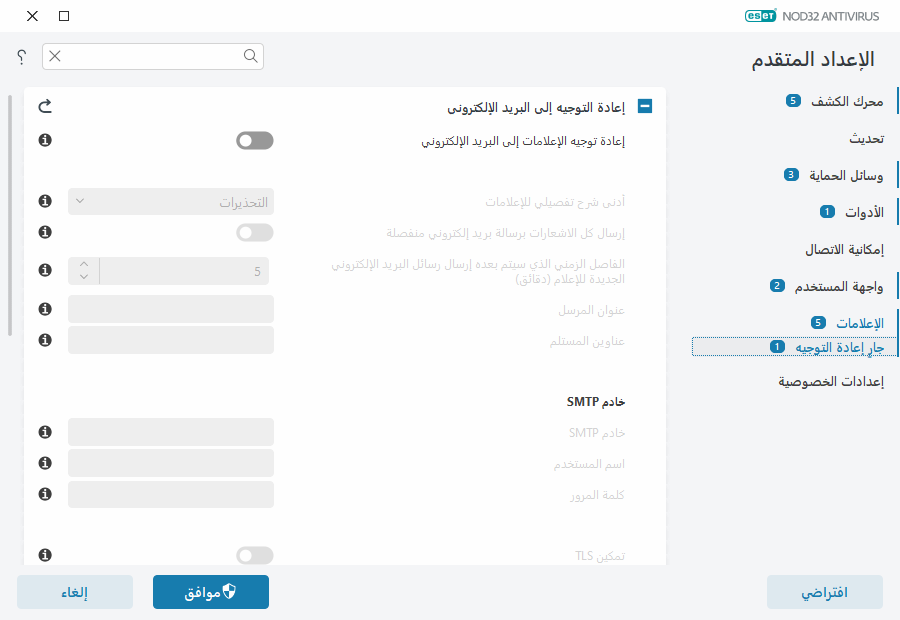Click the info icon next to تمكين TLS

click(44, 555)
